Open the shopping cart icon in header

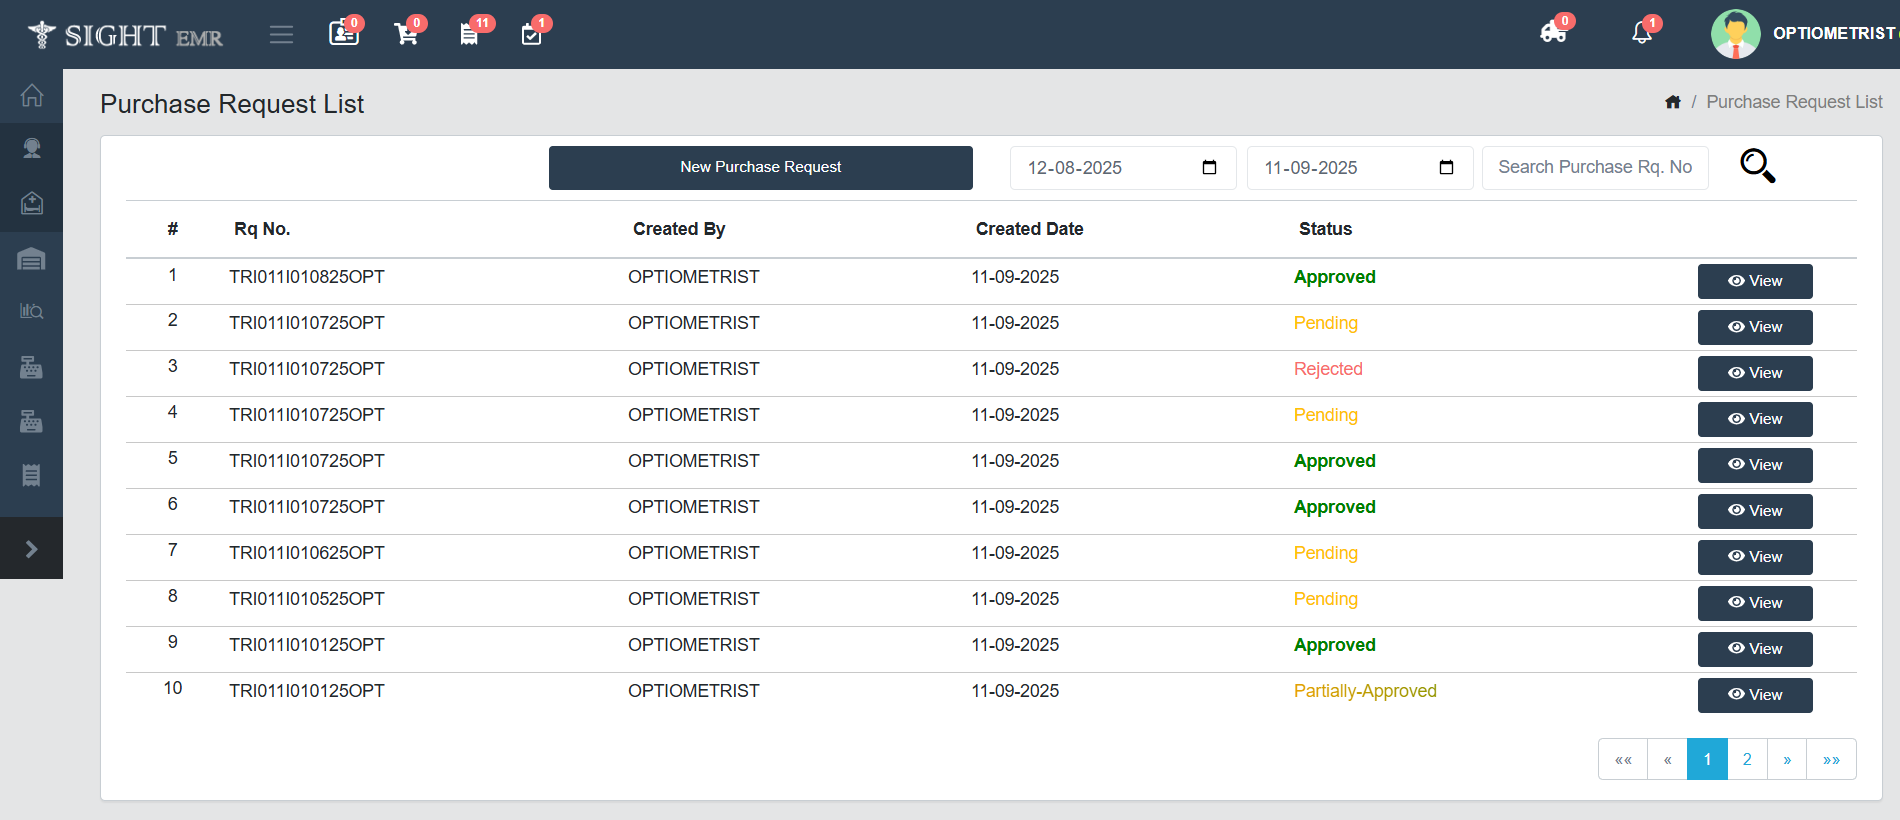[406, 34]
